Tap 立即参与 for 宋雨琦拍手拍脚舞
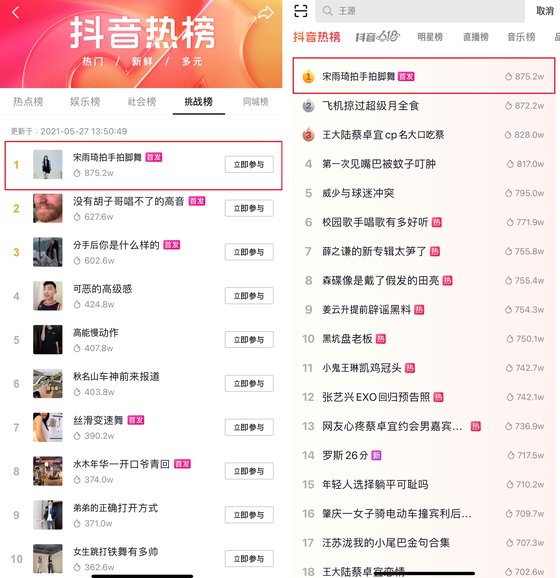Viewport: 560px width, 578px height. (249, 164)
